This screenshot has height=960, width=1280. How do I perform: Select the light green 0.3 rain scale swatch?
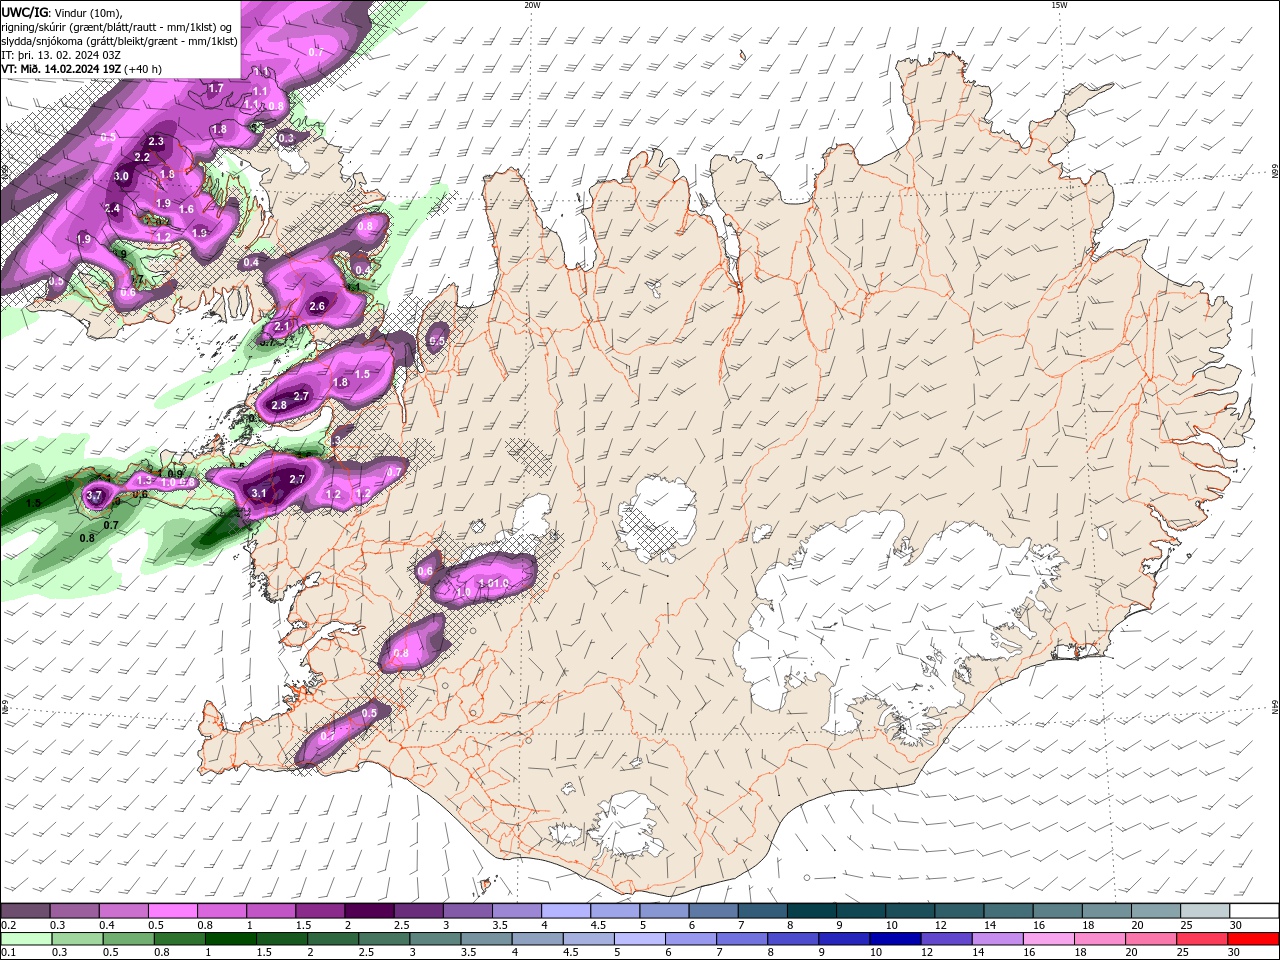pos(77,939)
